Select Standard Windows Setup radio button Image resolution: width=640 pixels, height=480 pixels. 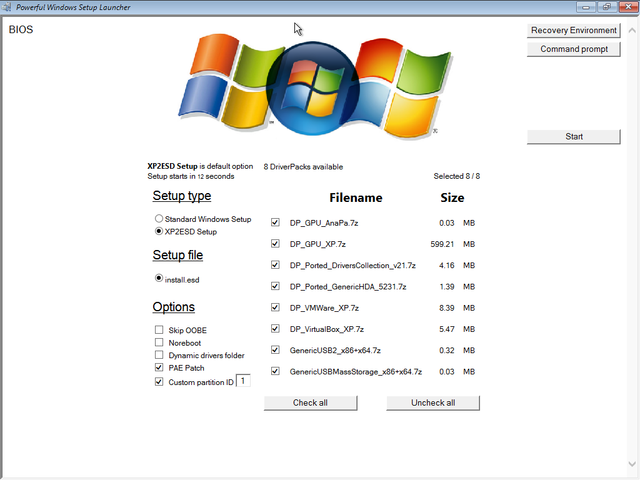pos(159,218)
